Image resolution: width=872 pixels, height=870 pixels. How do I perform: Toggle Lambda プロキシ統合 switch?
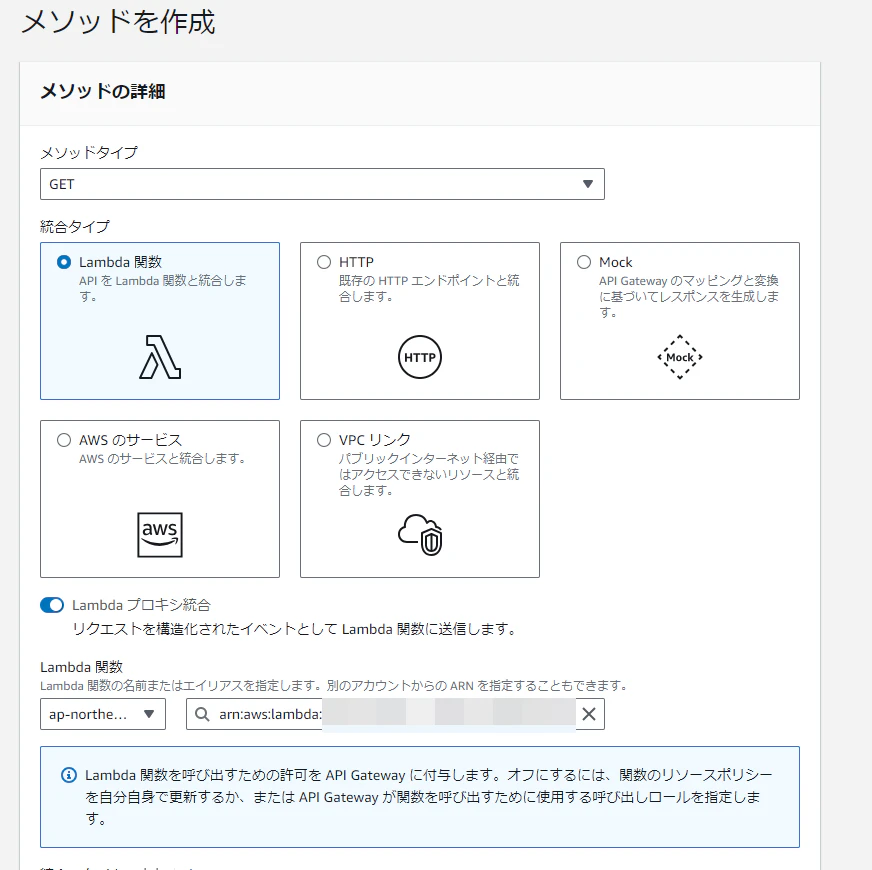tap(52, 605)
